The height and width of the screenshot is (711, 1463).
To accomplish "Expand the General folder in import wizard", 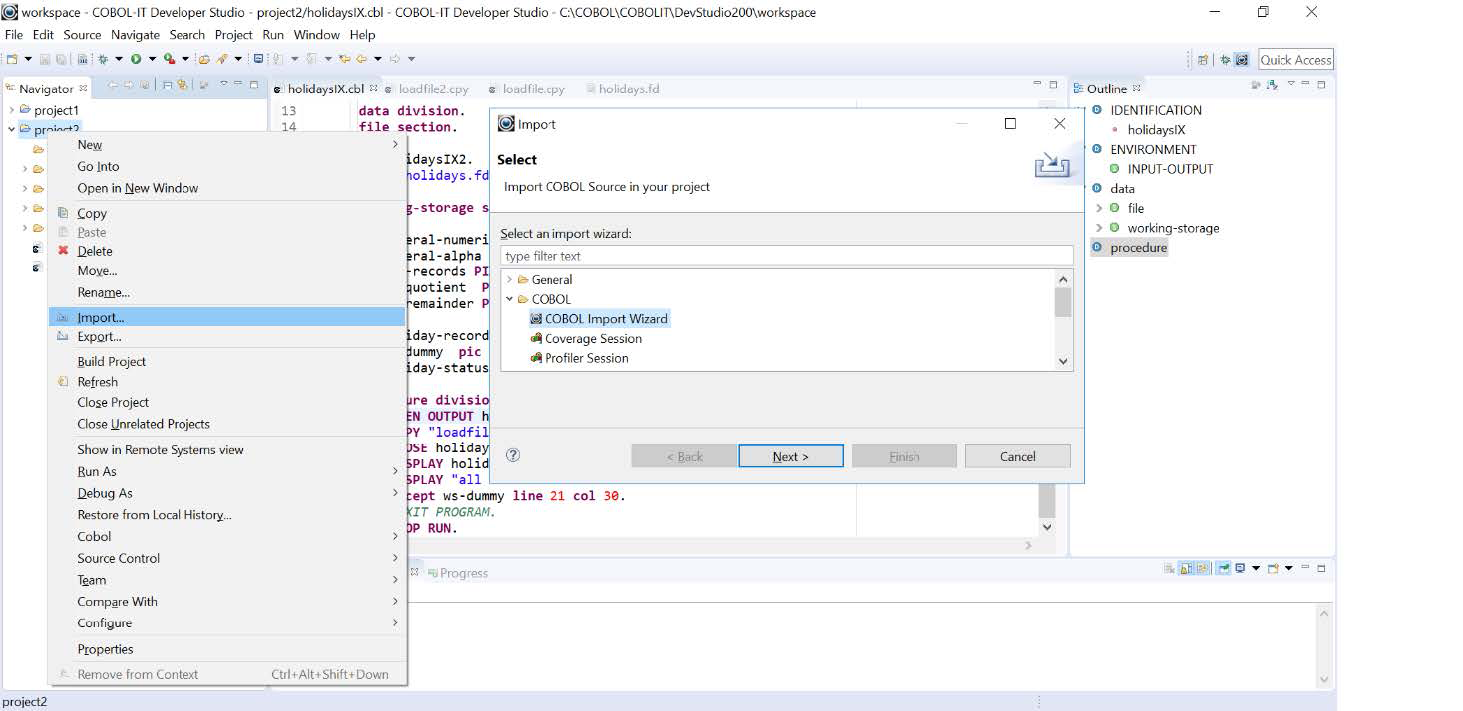I will pyautogui.click(x=509, y=280).
